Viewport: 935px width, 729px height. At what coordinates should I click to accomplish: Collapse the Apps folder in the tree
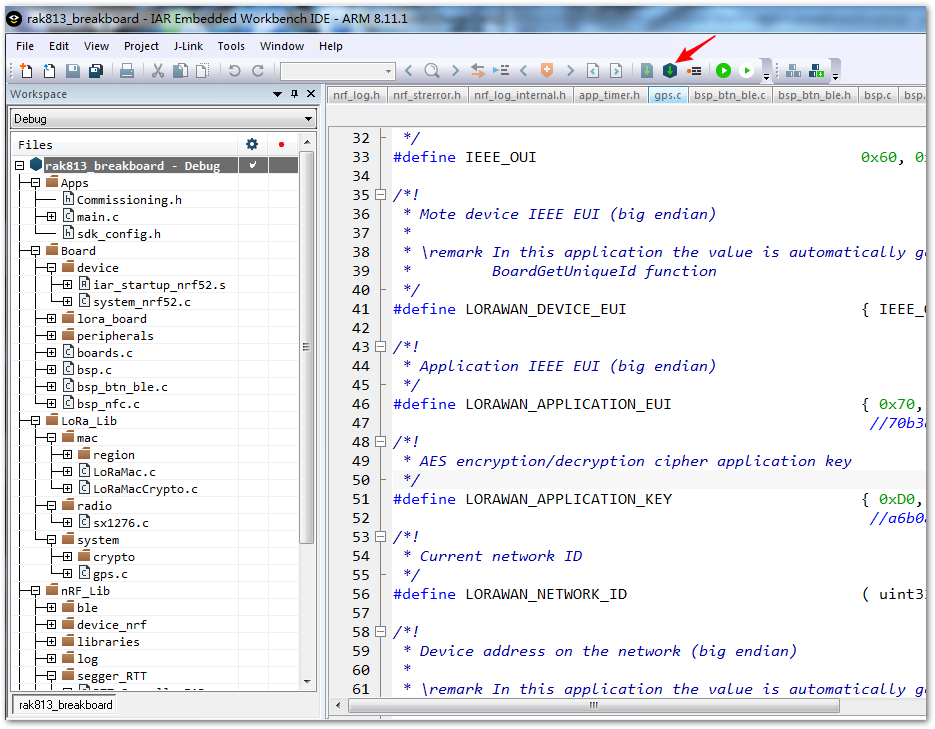pyautogui.click(x=35, y=182)
